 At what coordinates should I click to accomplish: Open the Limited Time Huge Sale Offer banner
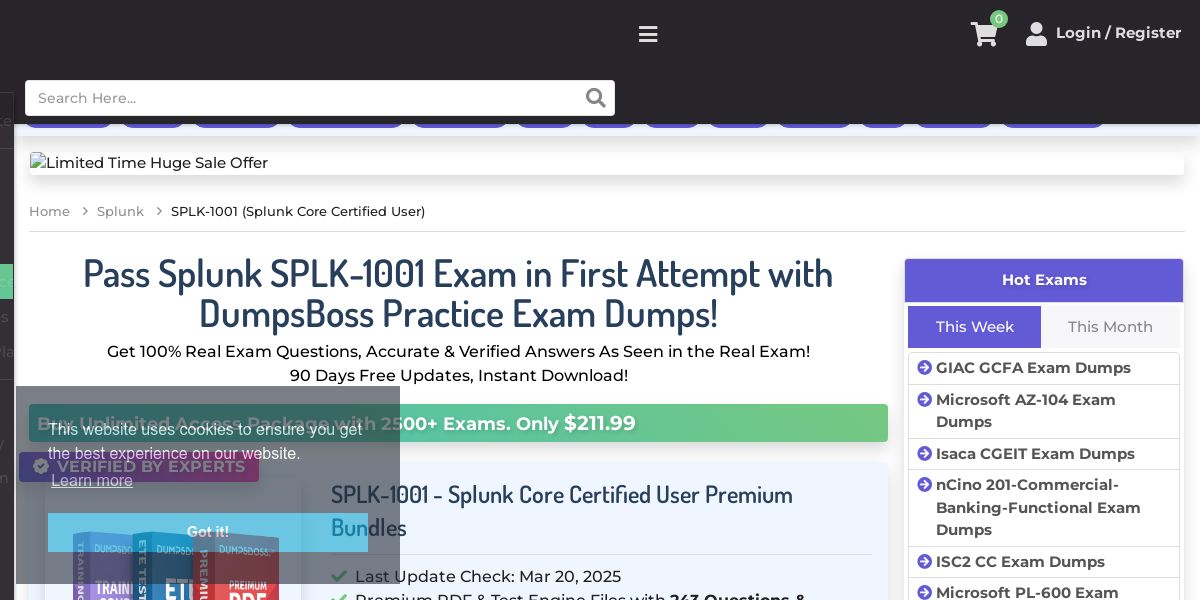tap(606, 163)
